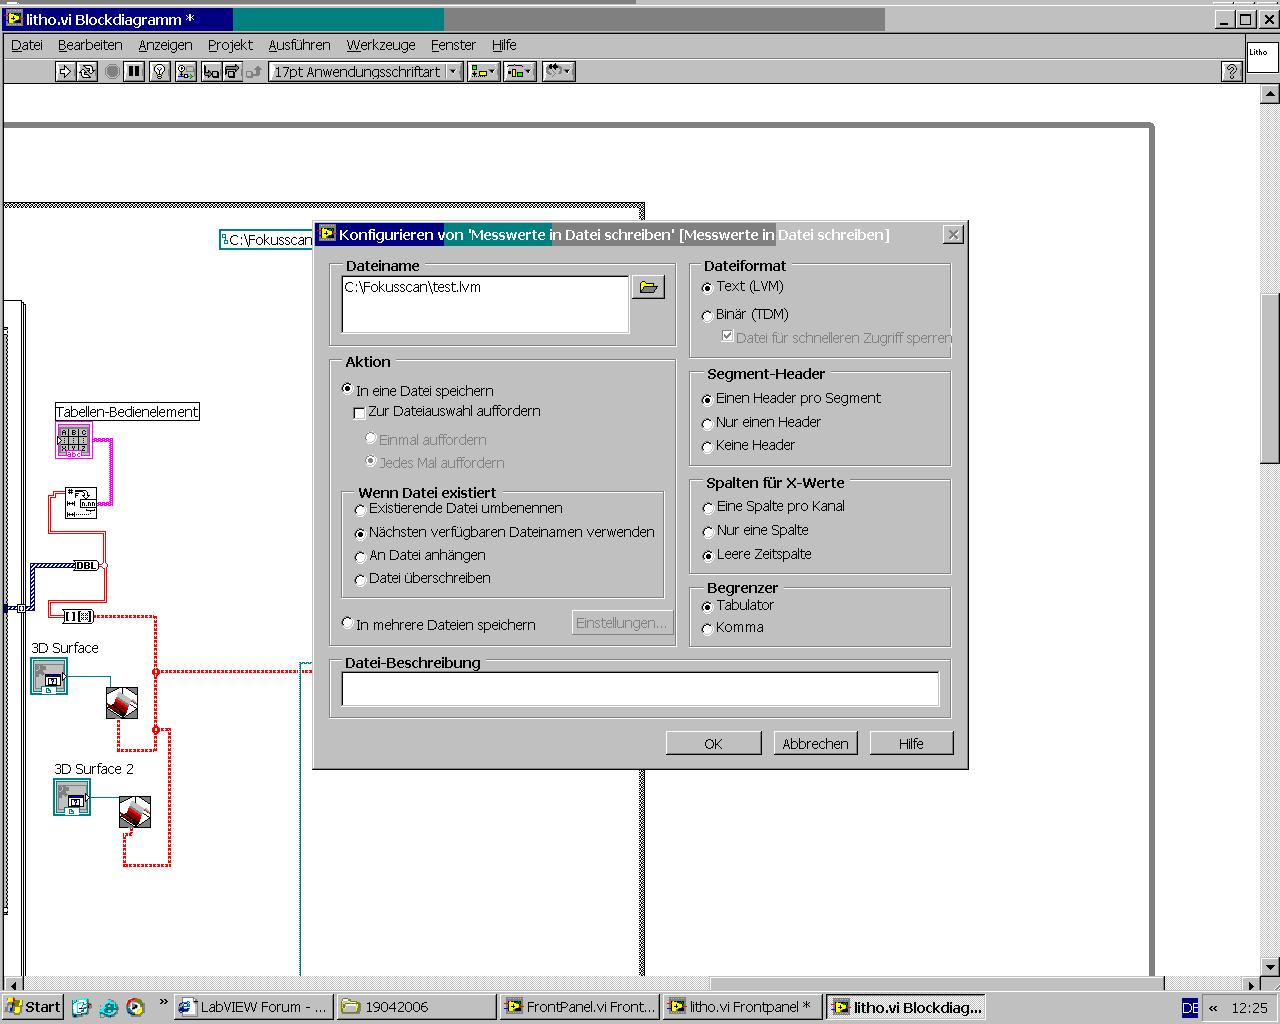The width and height of the screenshot is (1280, 1024).
Task: Click the Pause toolbar icon
Action: coord(134,72)
